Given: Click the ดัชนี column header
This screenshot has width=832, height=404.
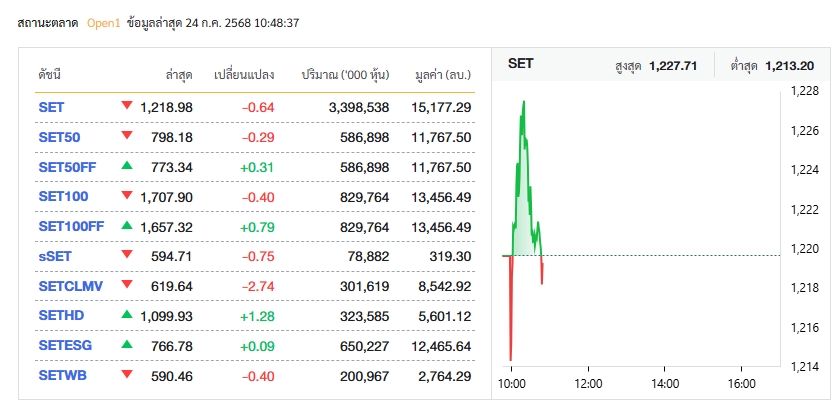Looking at the screenshot, I should [50, 75].
